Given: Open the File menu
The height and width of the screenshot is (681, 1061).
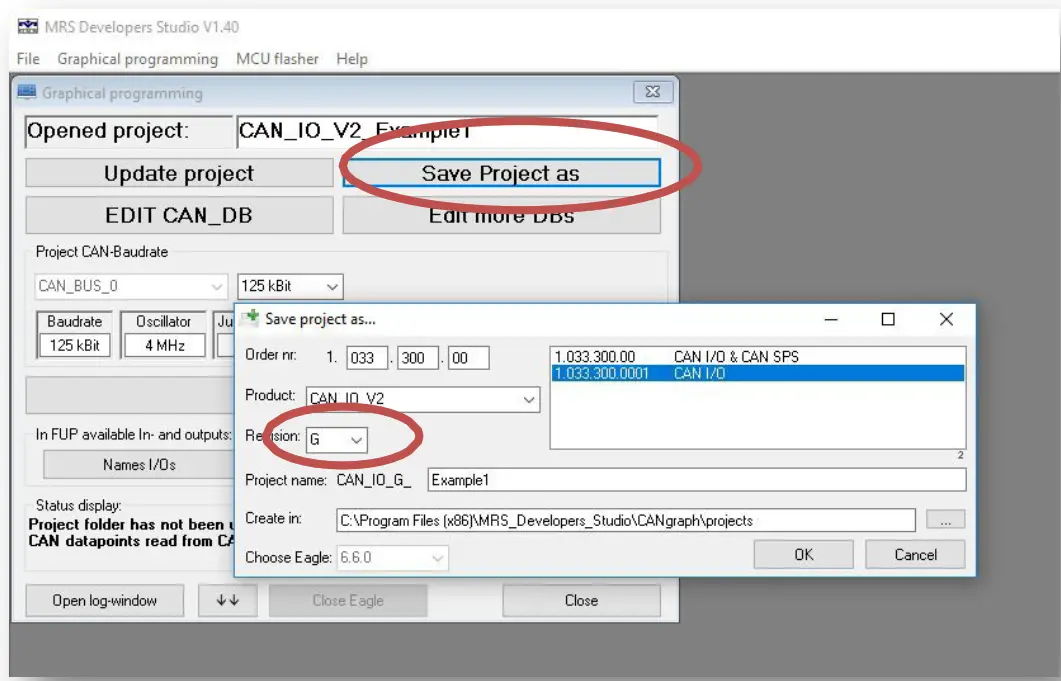Looking at the screenshot, I should click(28, 59).
